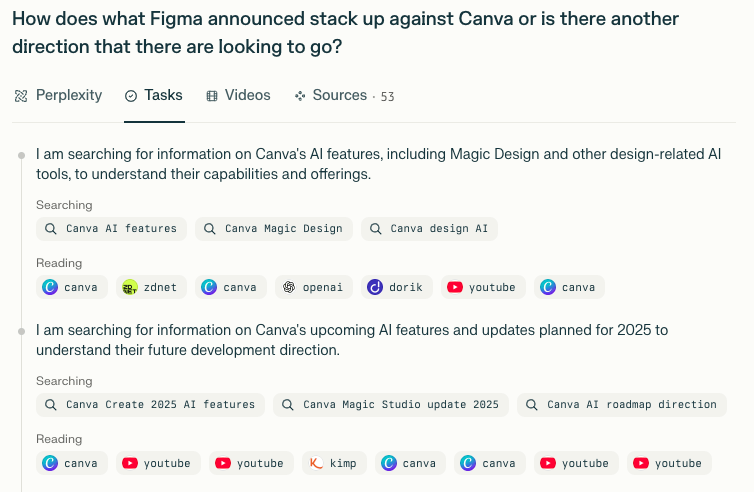Click the Perplexity logo icon
The width and height of the screenshot is (754, 492).
click(x=21, y=96)
